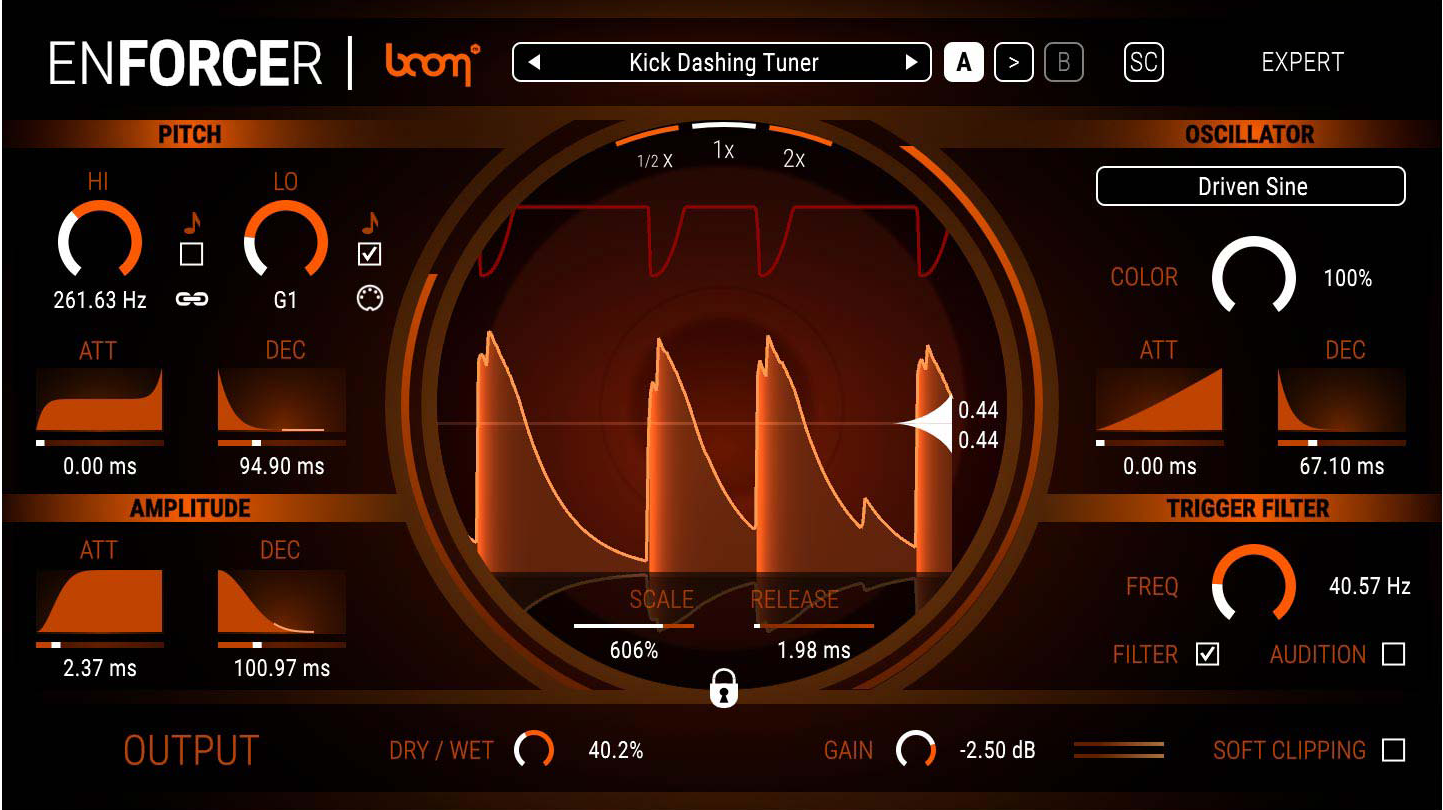Open the Kick Dashing Tuner preset list
Image resolution: width=1443 pixels, height=810 pixels.
pos(723,63)
